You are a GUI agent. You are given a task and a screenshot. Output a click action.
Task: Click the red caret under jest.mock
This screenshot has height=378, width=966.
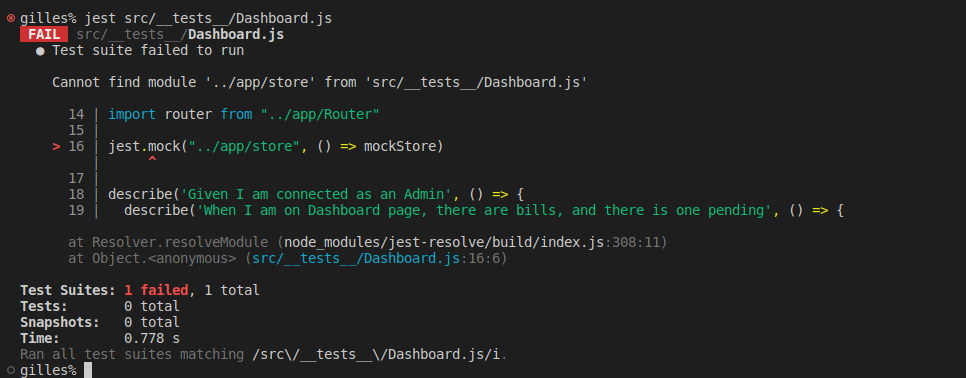152,160
